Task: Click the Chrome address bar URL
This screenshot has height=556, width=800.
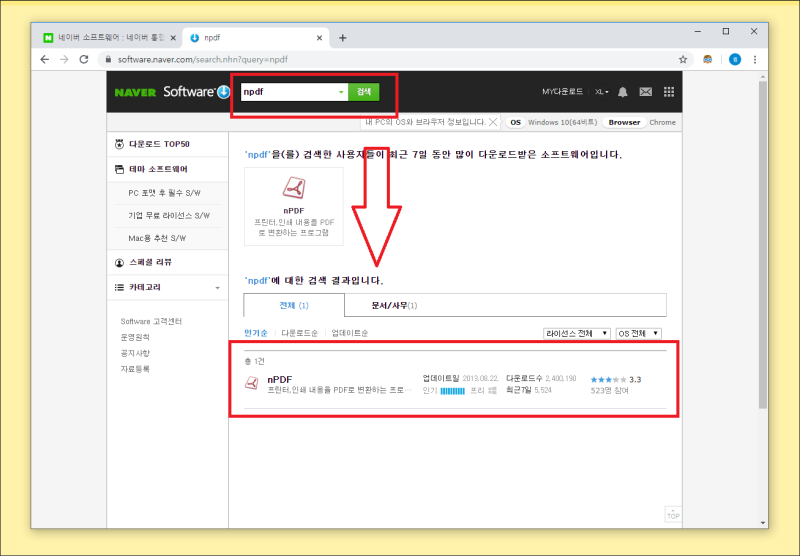Action: click(203, 60)
